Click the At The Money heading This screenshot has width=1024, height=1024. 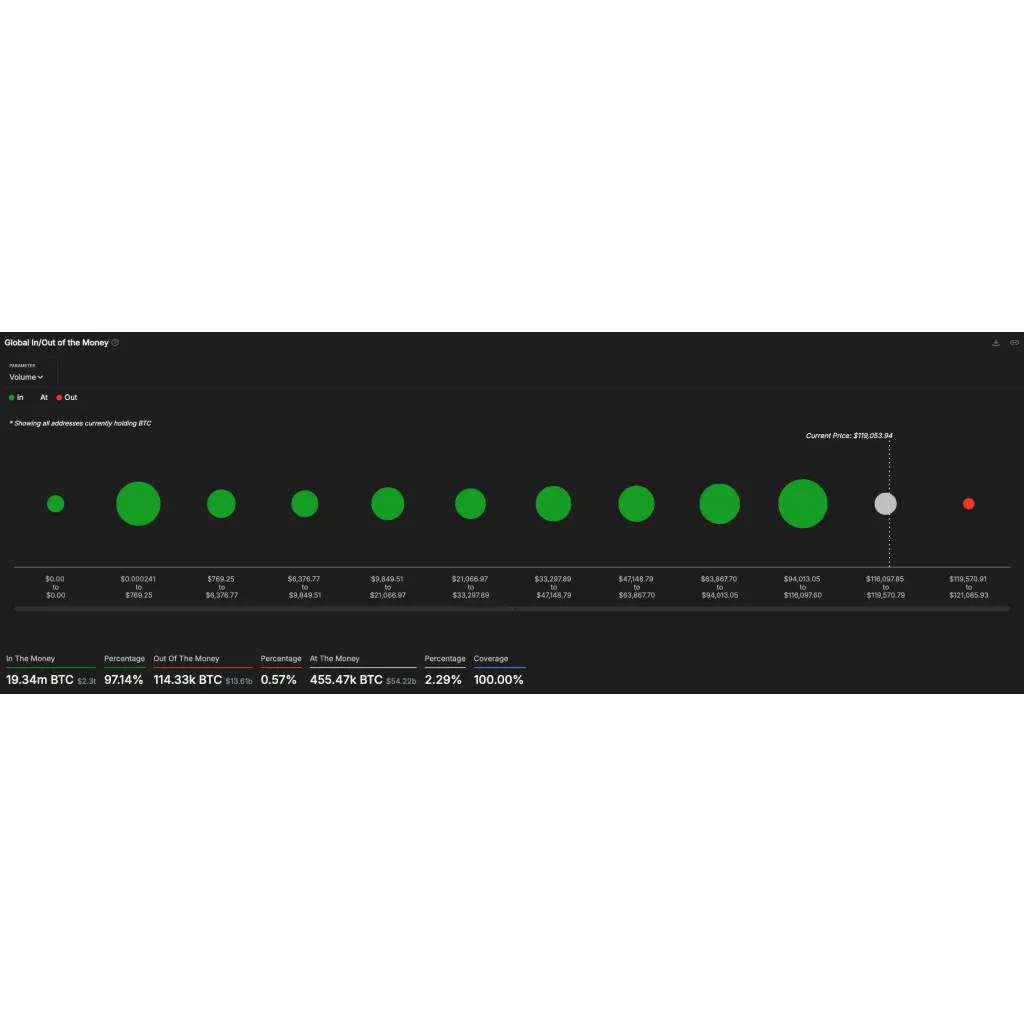click(x=334, y=658)
